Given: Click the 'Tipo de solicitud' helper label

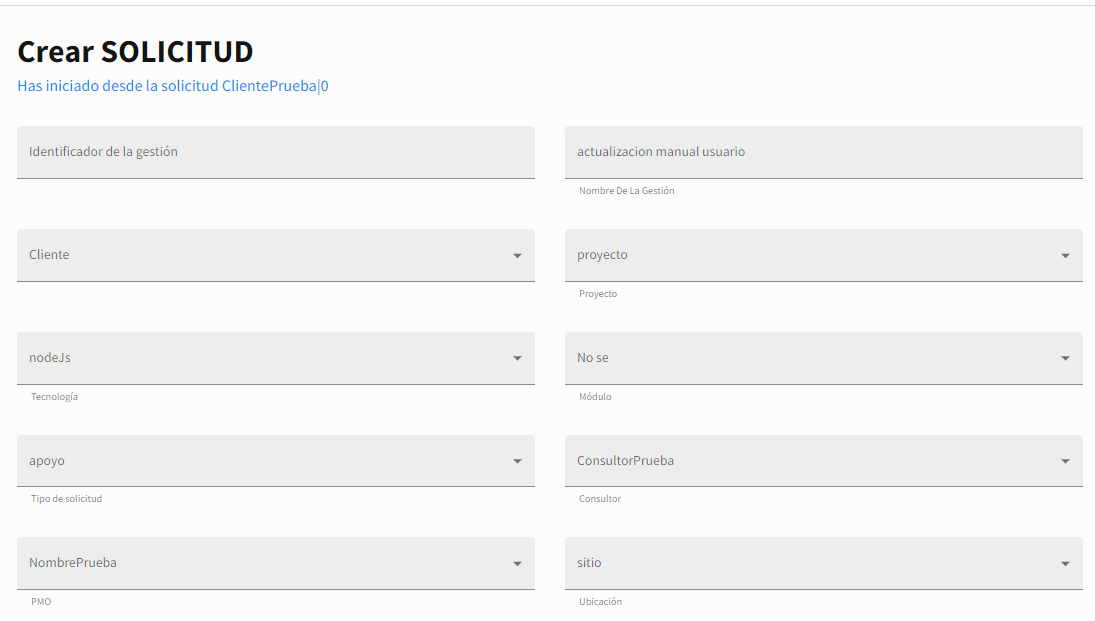Looking at the screenshot, I should 66,499.
